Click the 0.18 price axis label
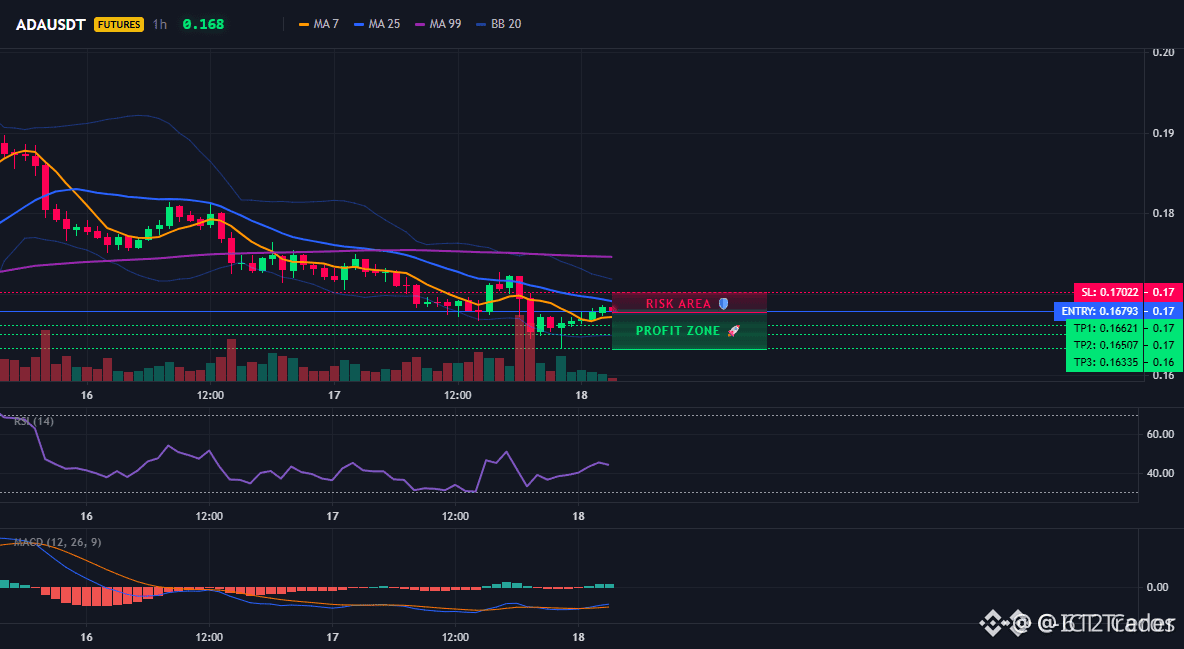This screenshot has width=1184, height=649. pos(1163,213)
